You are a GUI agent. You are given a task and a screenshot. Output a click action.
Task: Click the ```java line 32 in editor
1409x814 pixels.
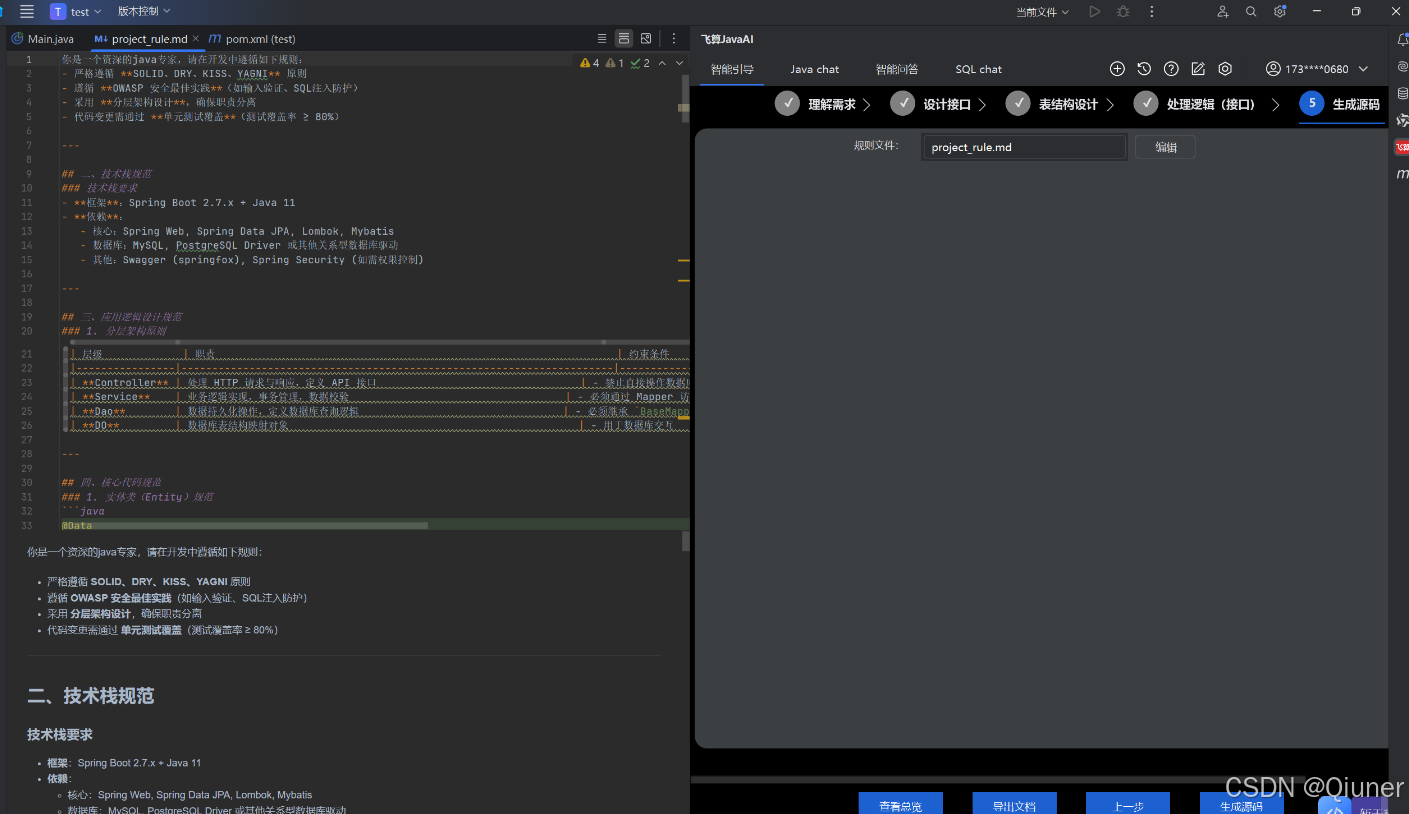click(x=83, y=511)
